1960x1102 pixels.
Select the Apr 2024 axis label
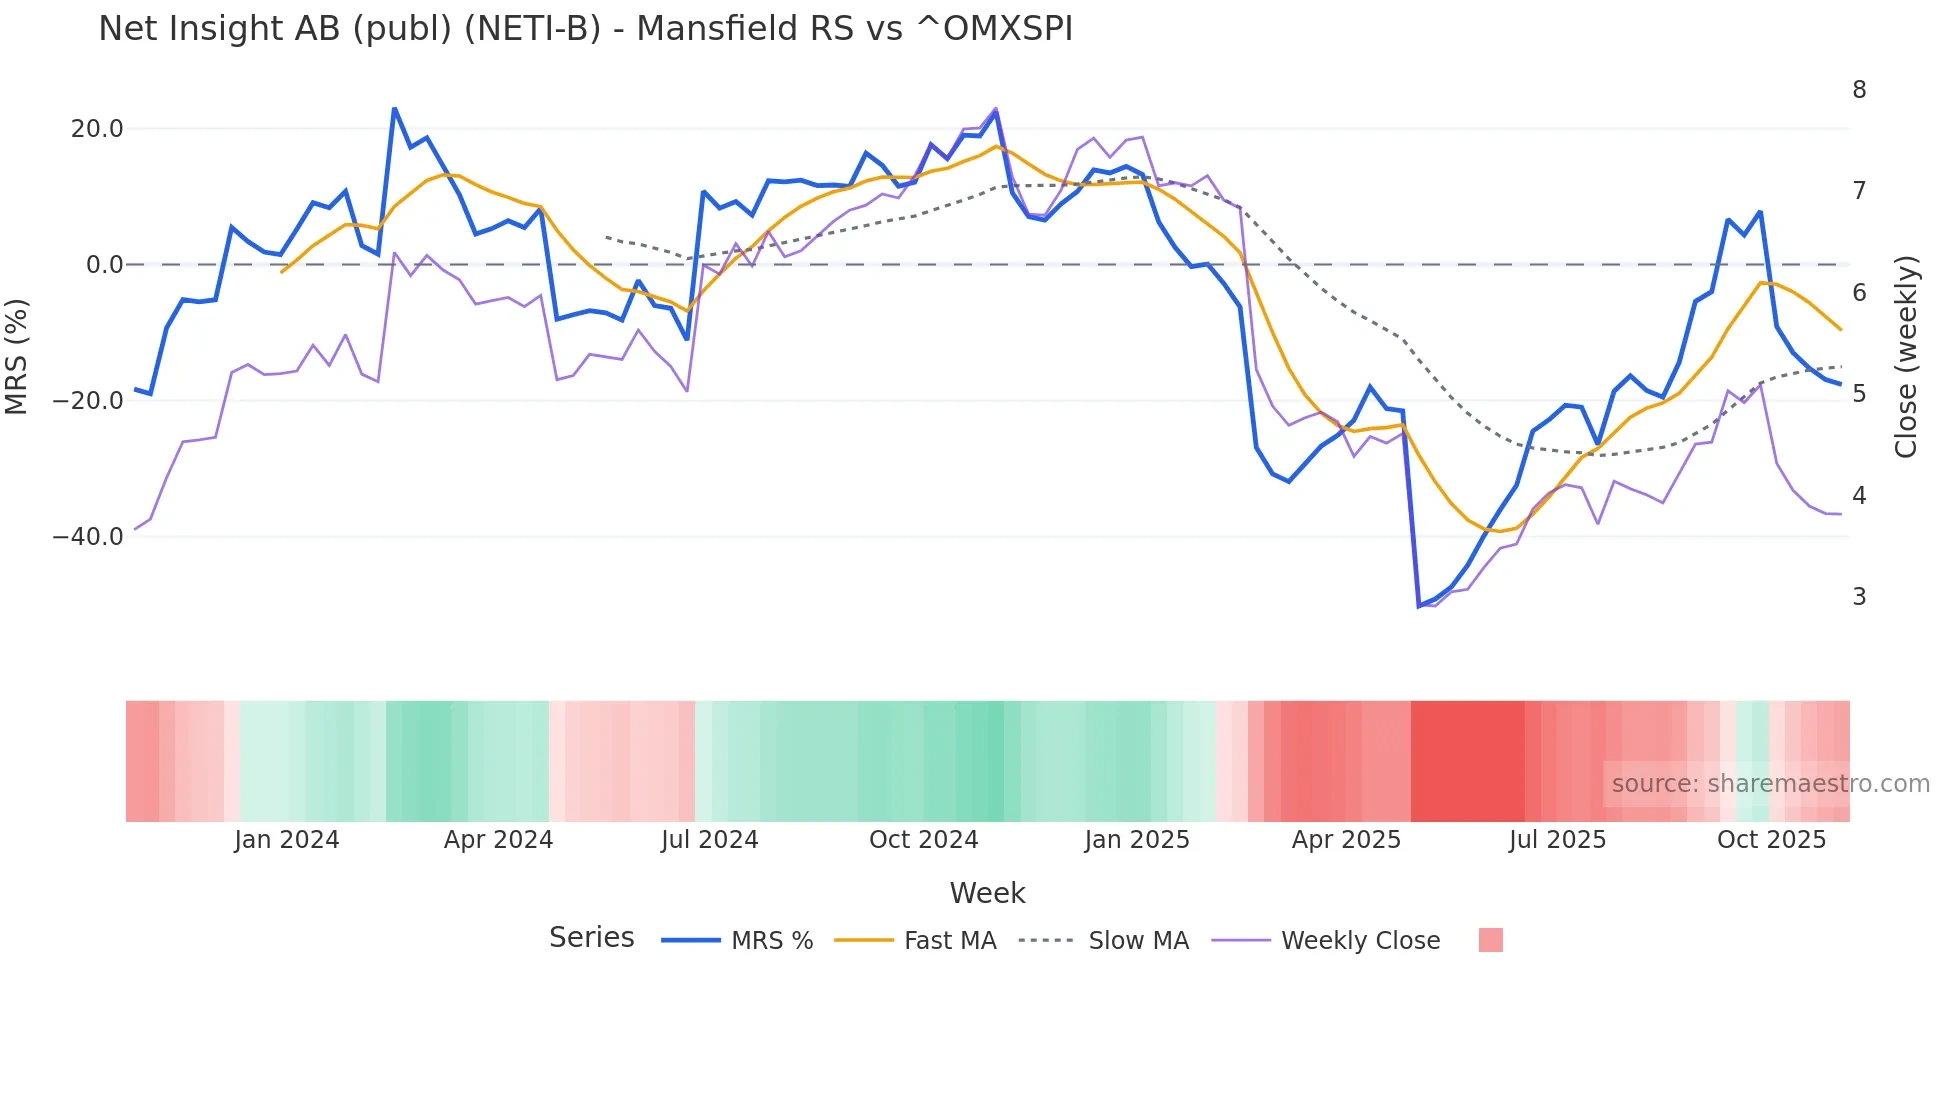pos(498,840)
